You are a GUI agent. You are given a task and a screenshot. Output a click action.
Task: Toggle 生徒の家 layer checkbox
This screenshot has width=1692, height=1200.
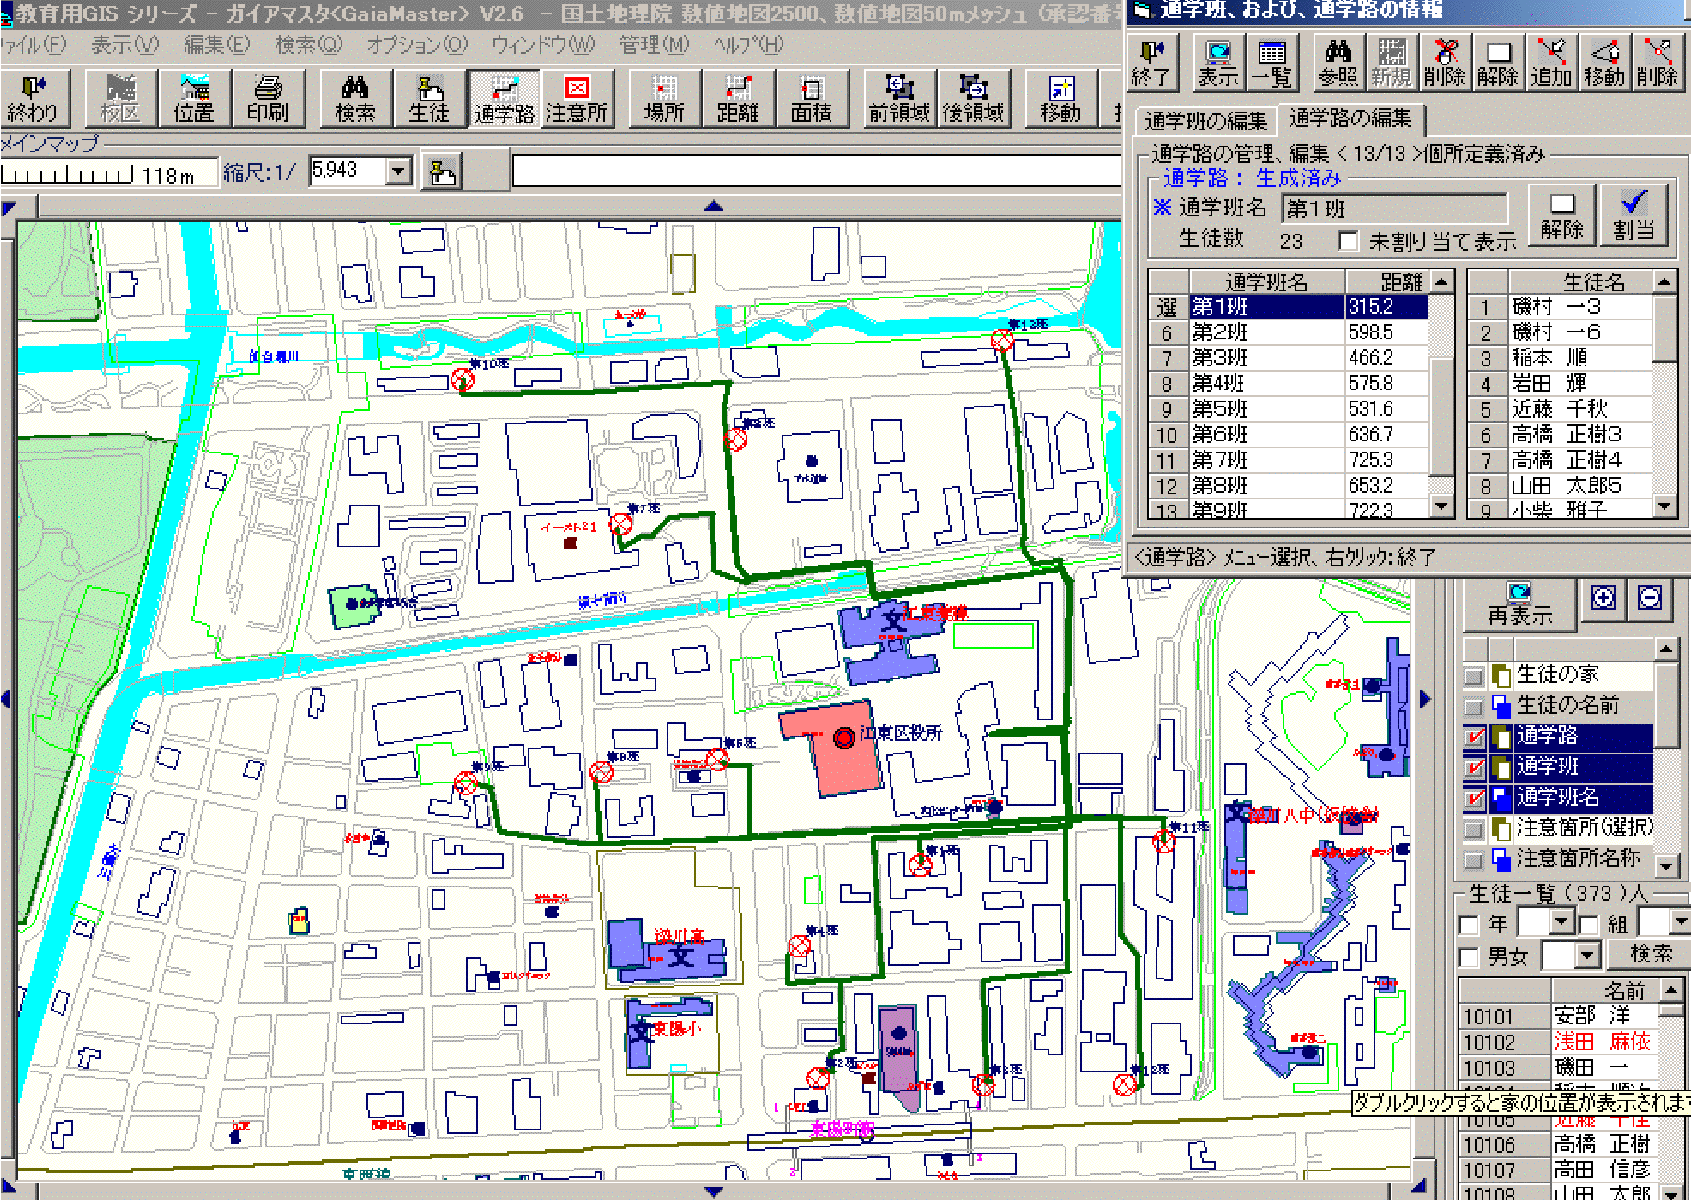point(1474,676)
